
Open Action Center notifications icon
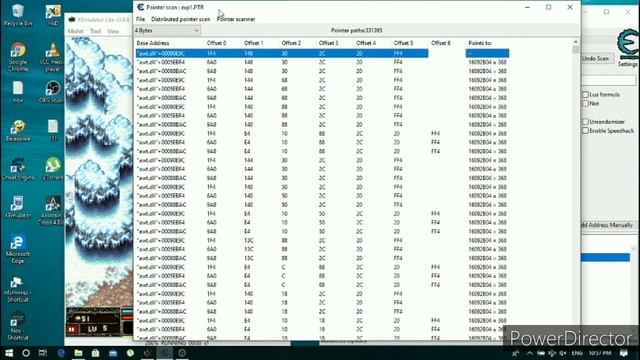tap(624, 353)
